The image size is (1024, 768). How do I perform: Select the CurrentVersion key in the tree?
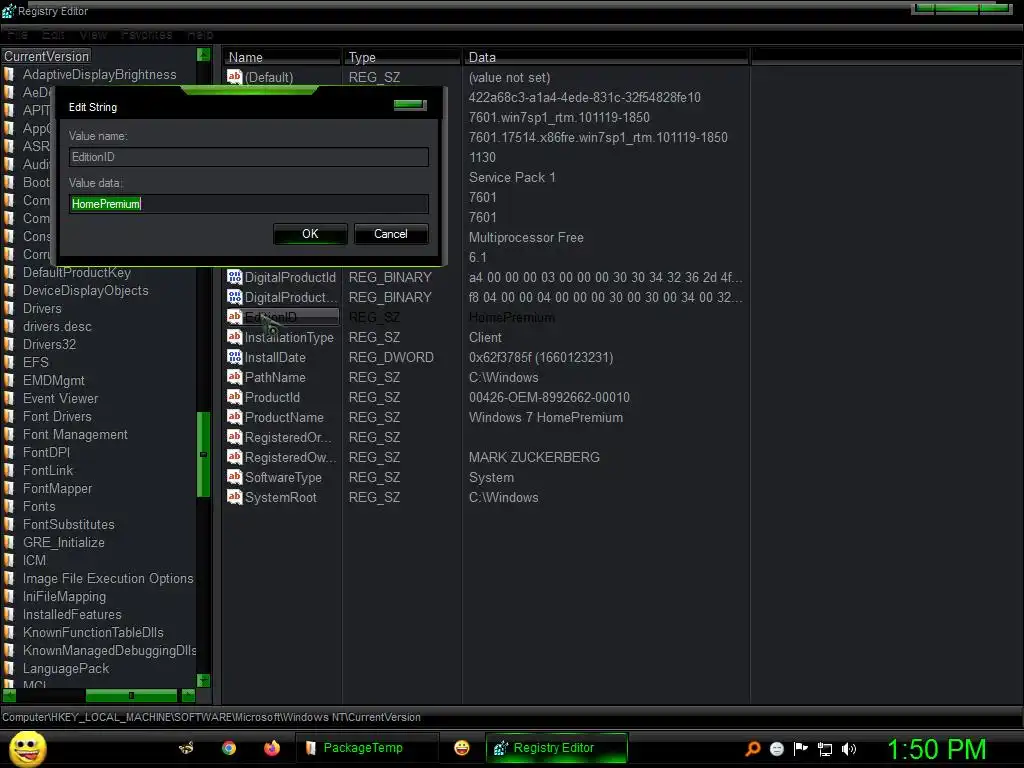pyautogui.click(x=46, y=56)
